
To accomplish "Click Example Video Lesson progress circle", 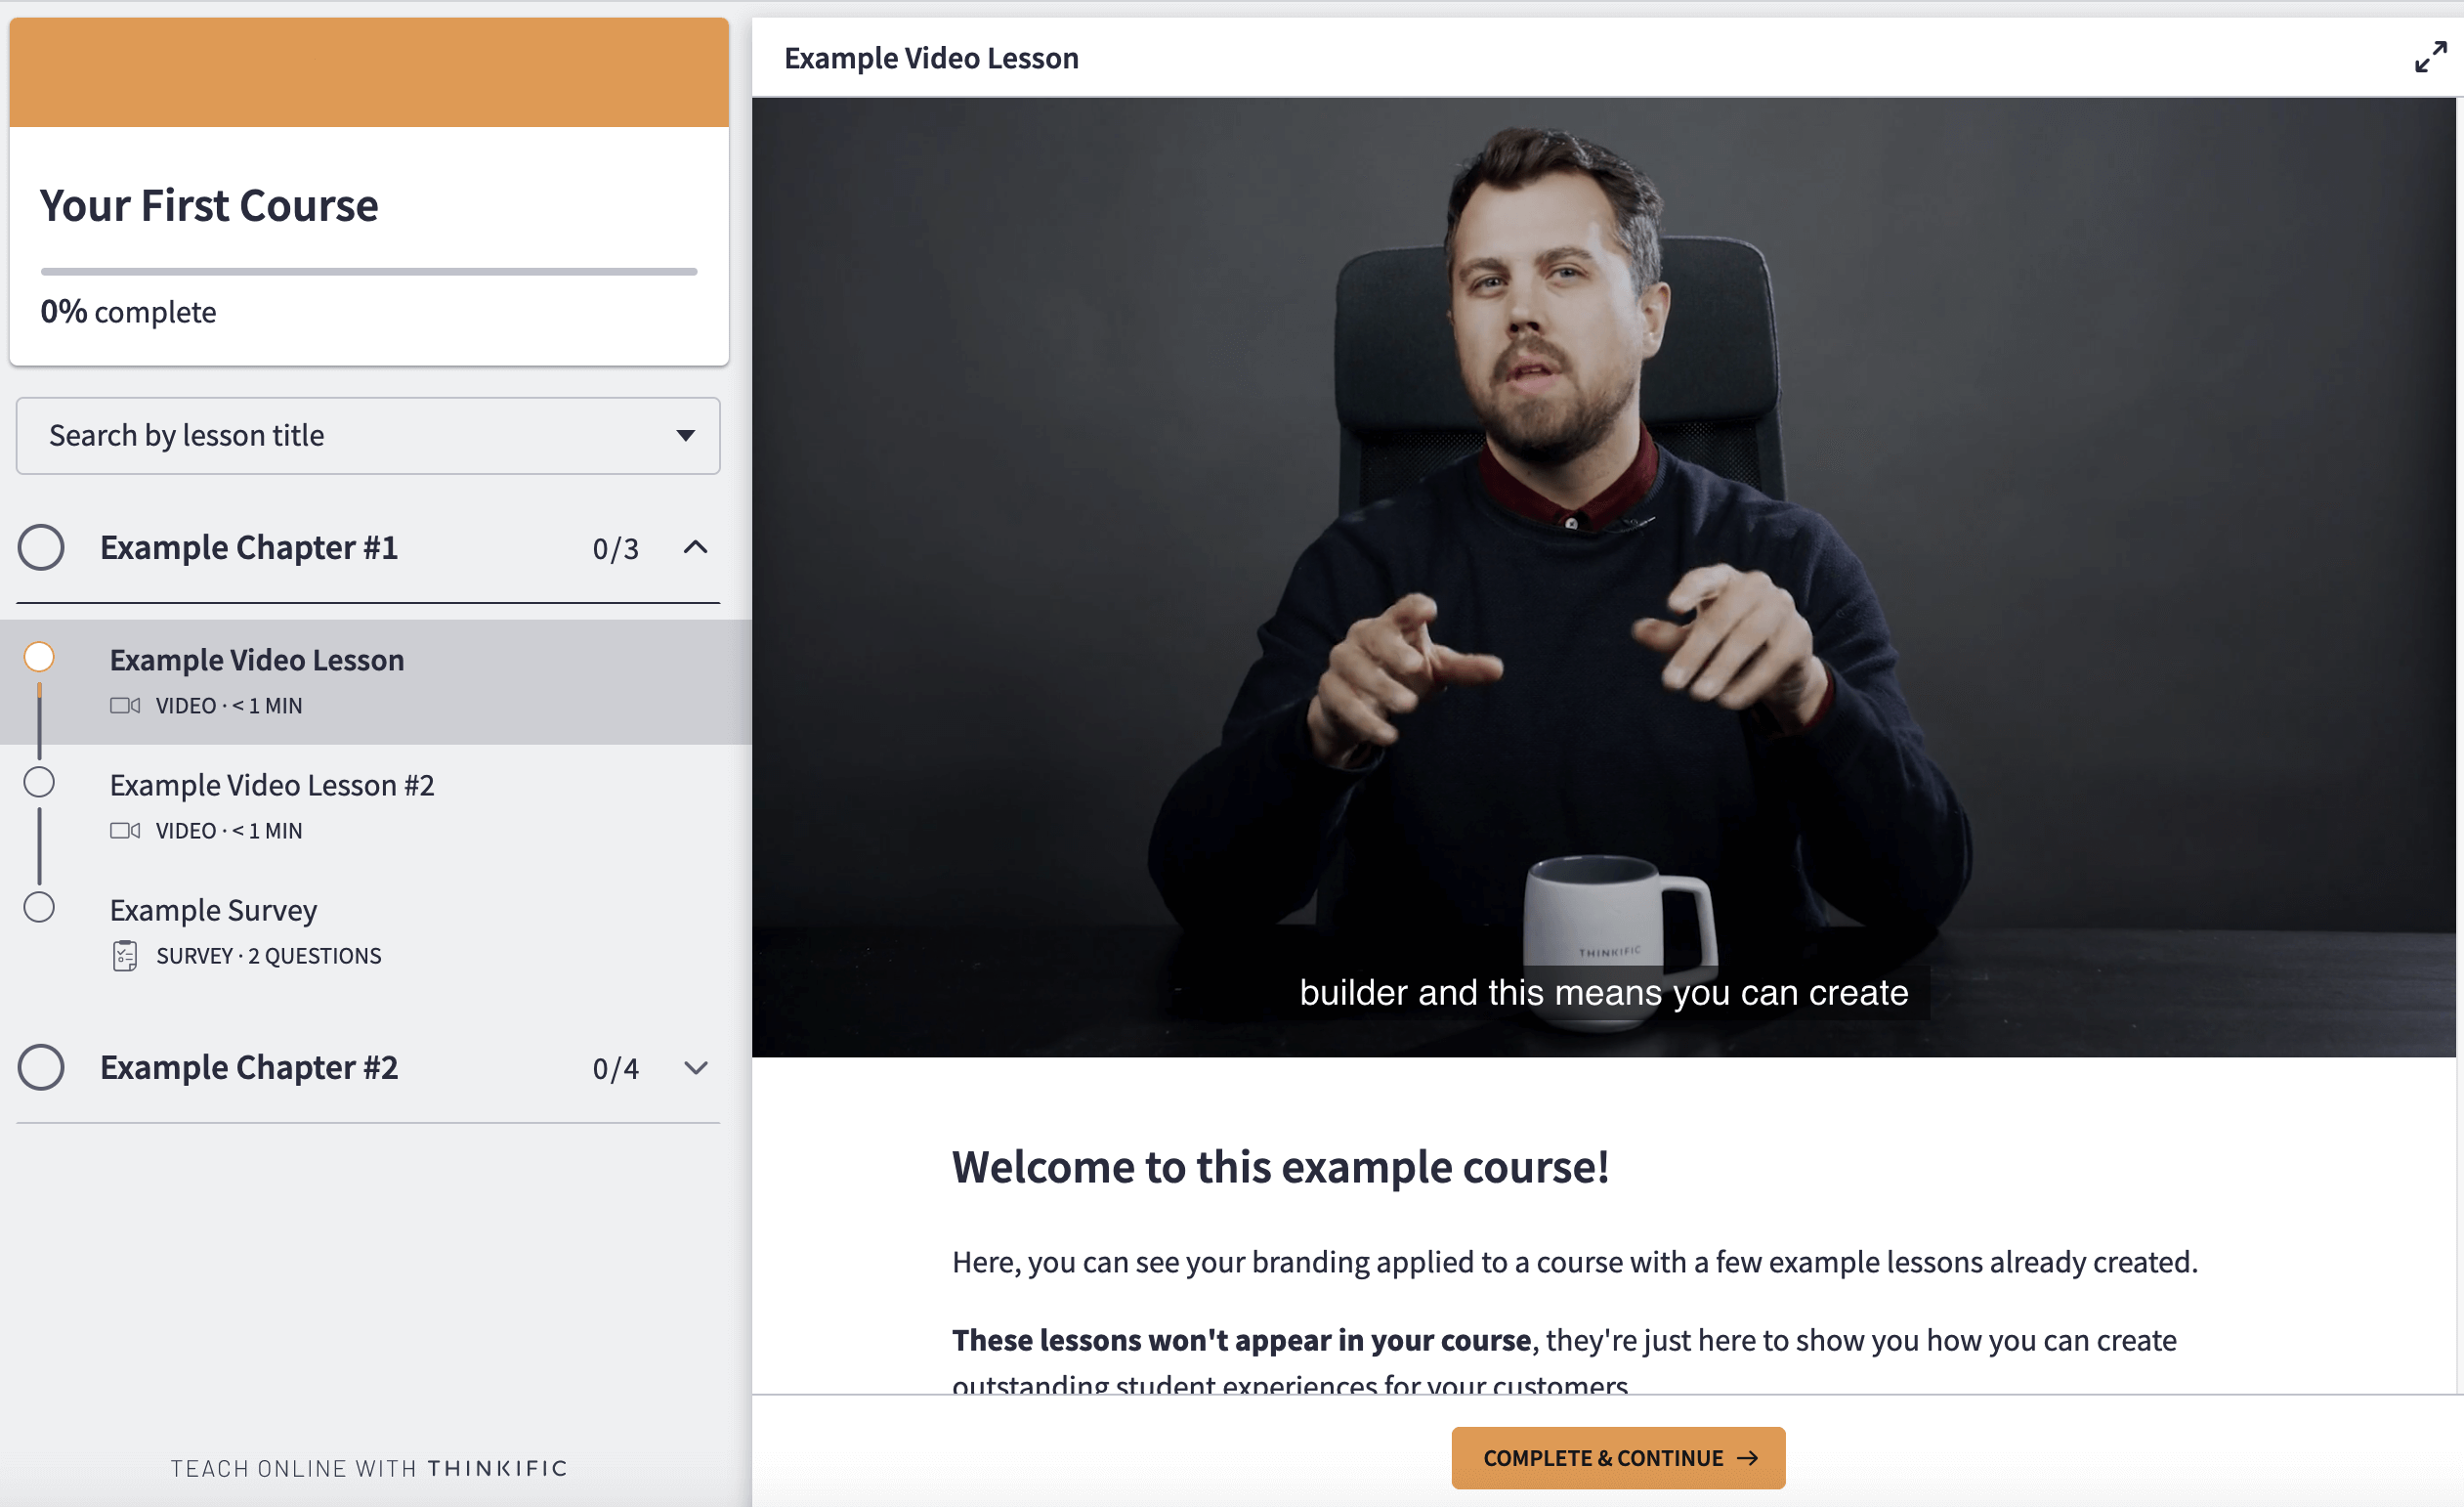I will 39,657.
